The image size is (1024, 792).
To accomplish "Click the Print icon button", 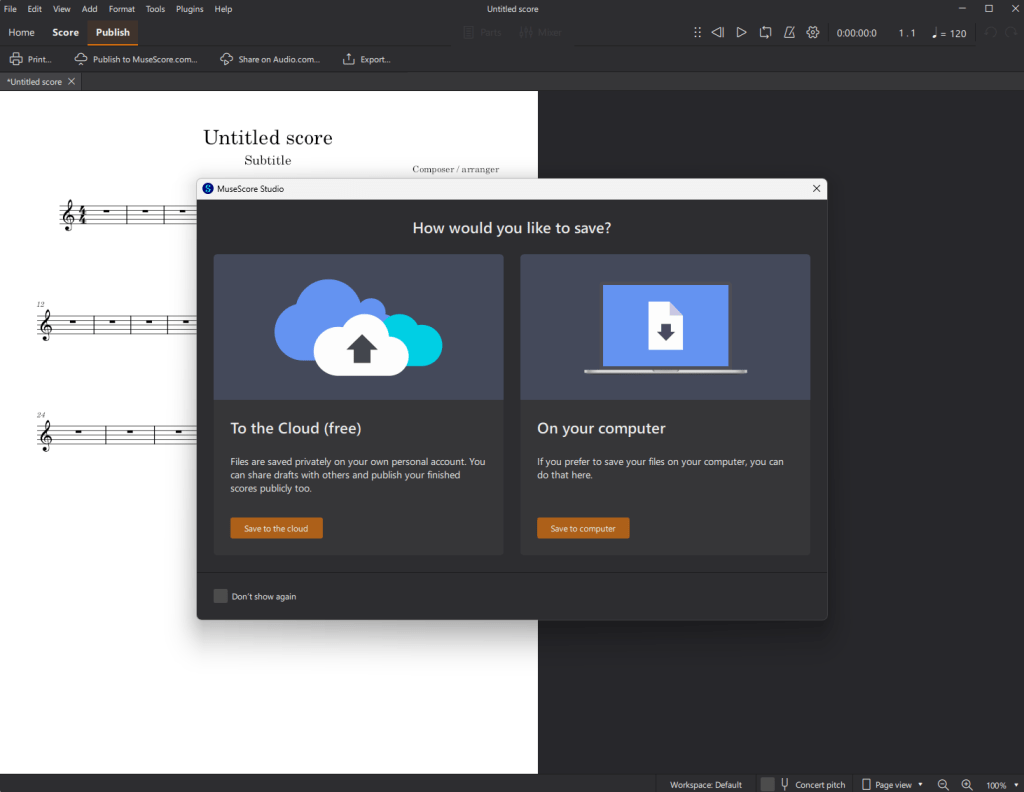I will 30,59.
